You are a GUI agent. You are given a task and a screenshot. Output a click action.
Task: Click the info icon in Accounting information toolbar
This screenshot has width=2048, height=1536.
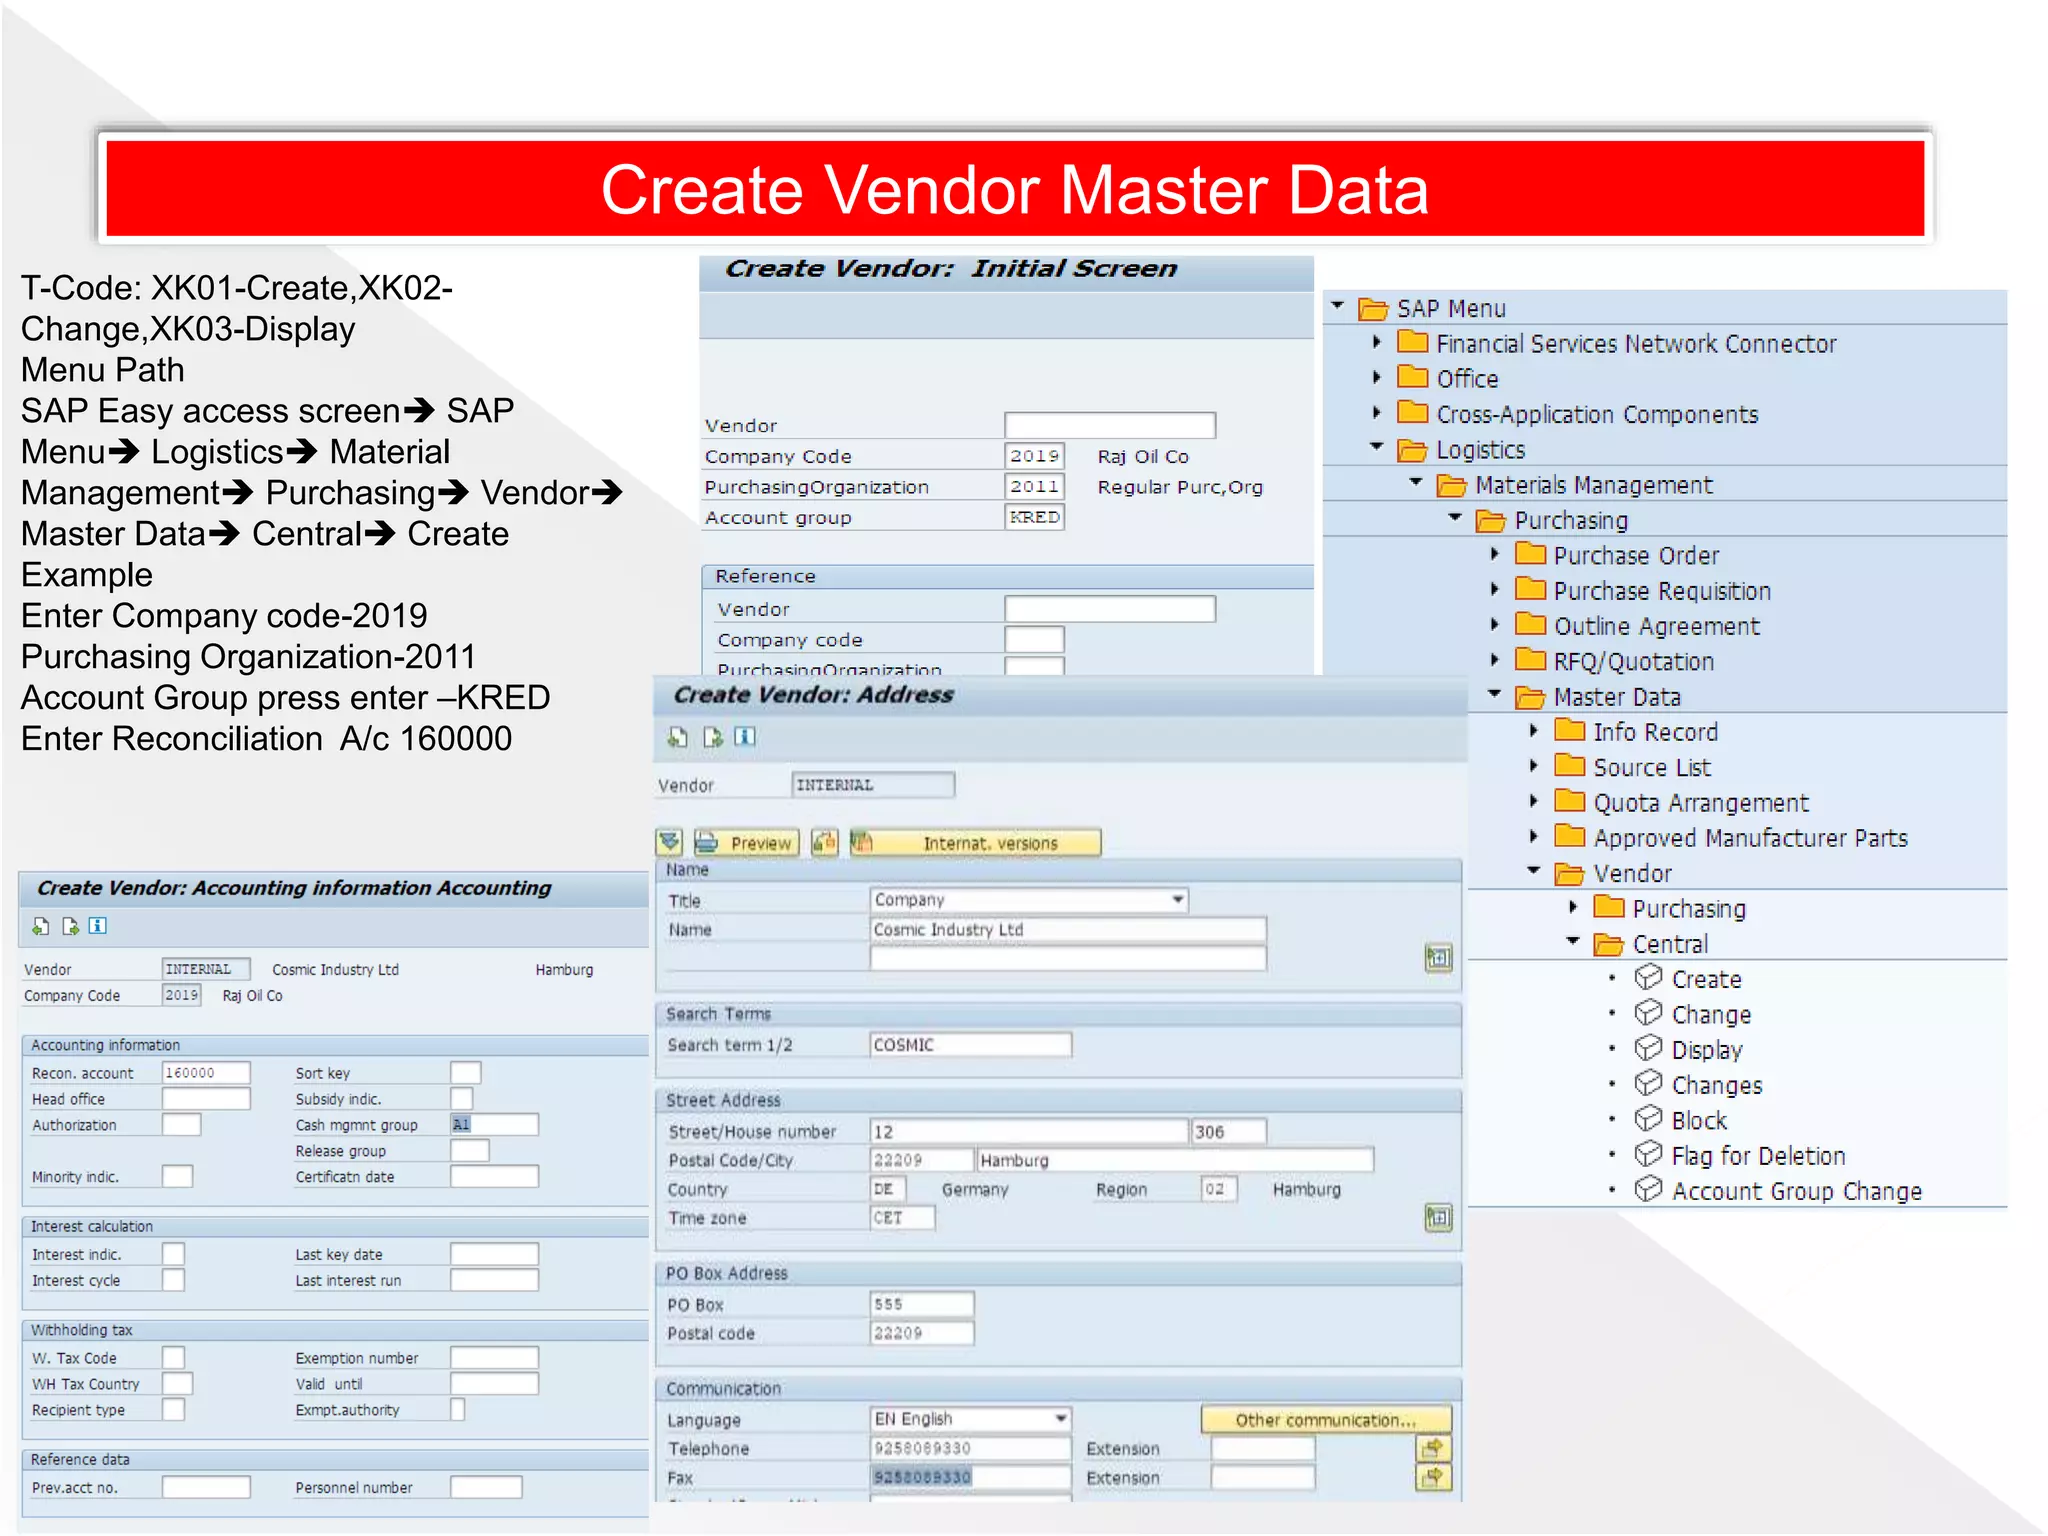point(98,926)
